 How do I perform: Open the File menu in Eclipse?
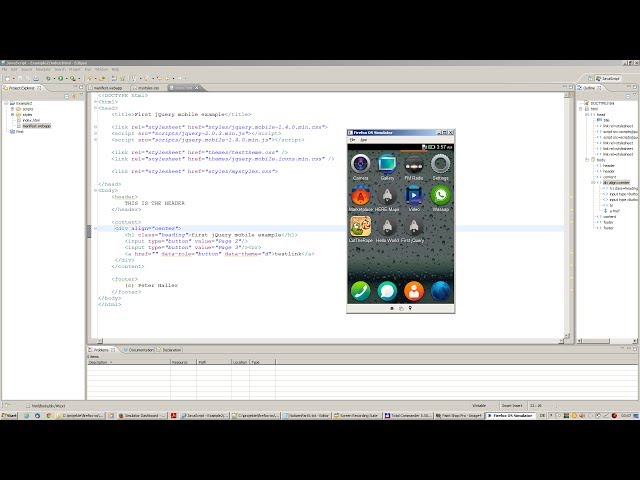click(4, 70)
